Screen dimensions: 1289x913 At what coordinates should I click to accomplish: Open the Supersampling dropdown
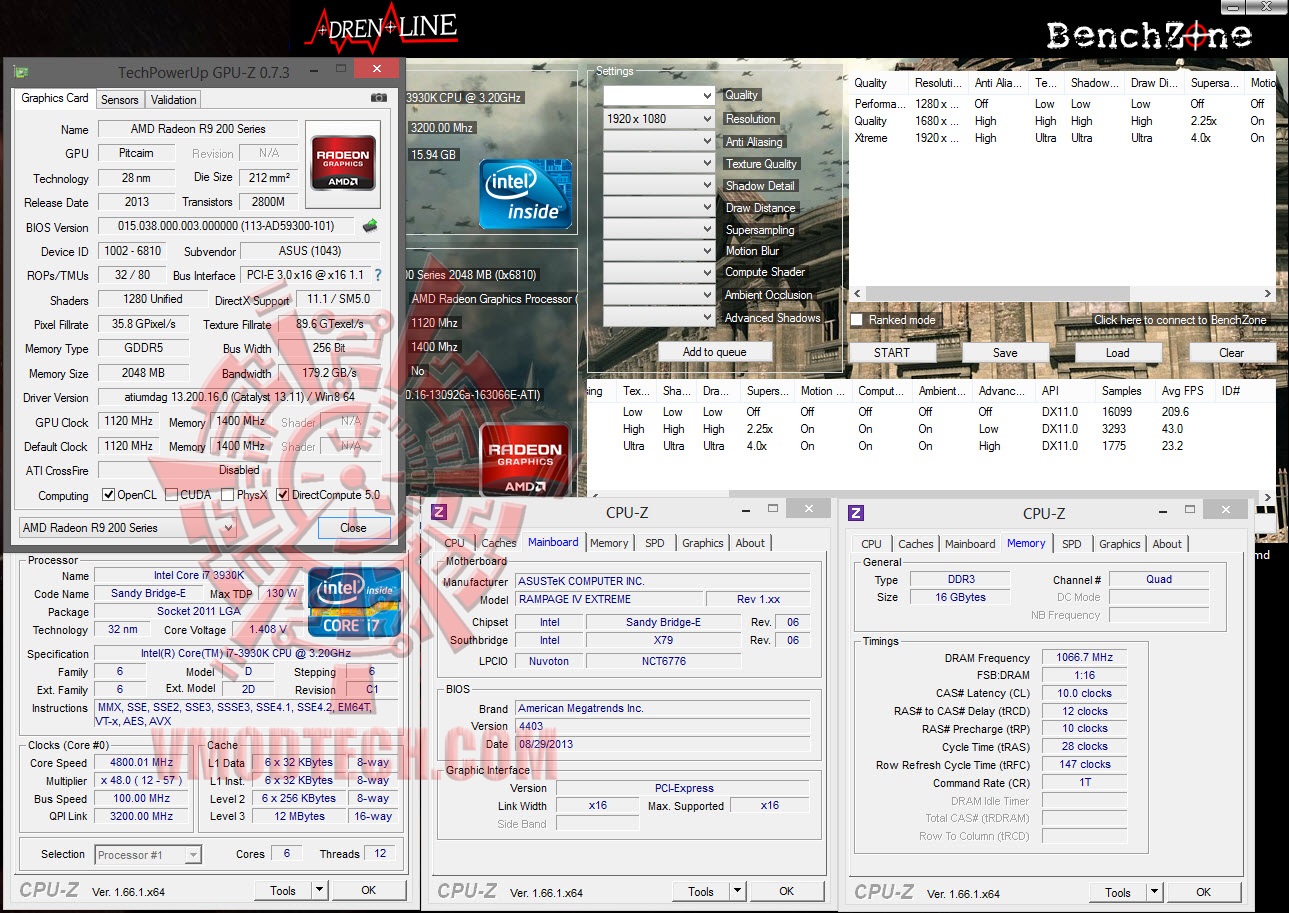click(x=659, y=229)
